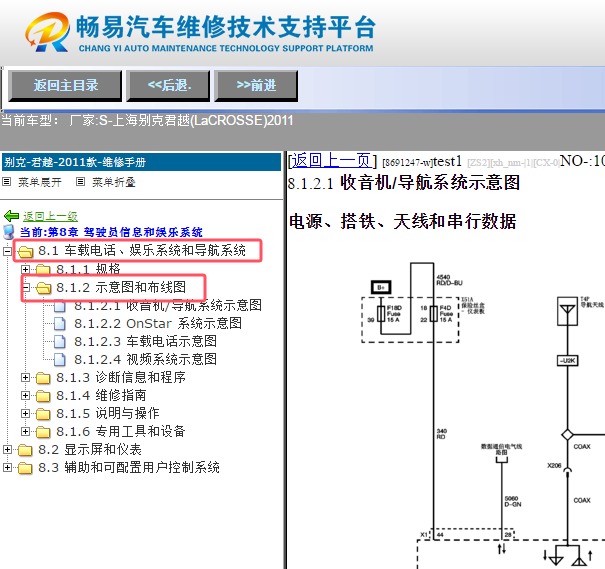The image size is (605, 569).
Task: Select 8.3 辅助和可配置用户控制系统 label
Action: tap(129, 468)
